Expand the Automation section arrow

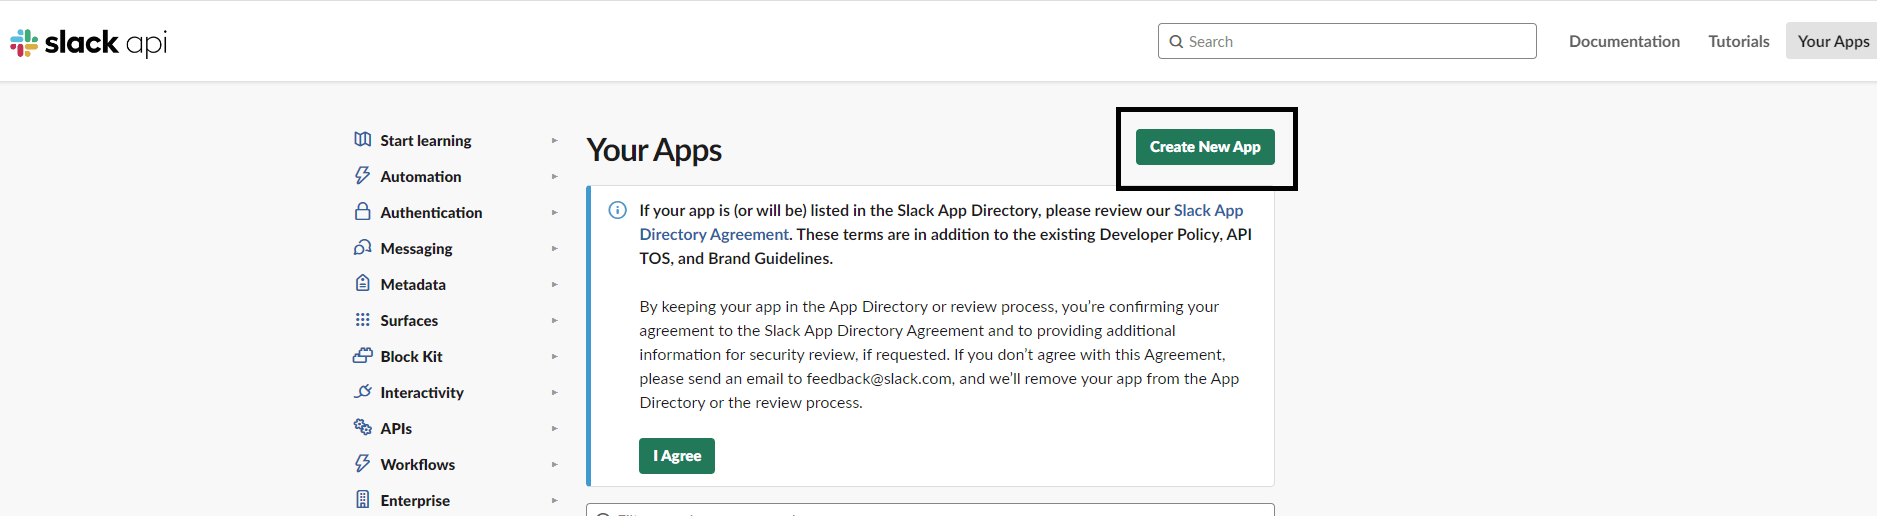click(554, 177)
